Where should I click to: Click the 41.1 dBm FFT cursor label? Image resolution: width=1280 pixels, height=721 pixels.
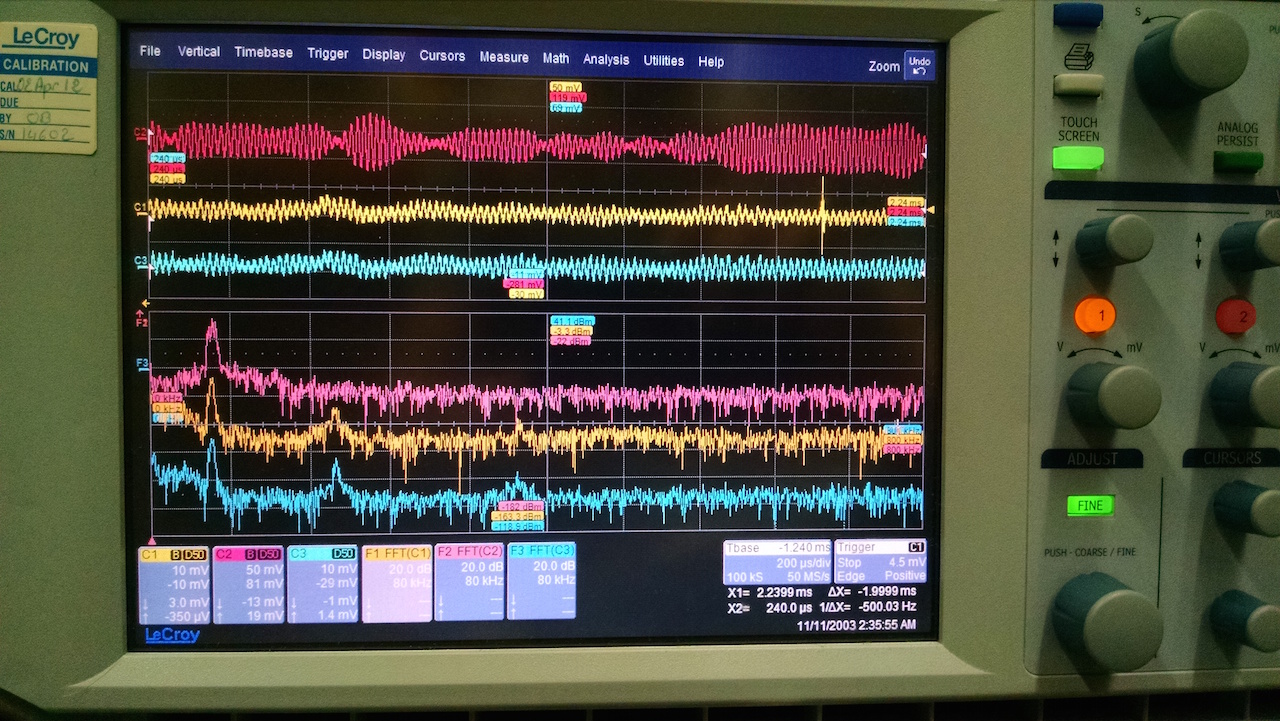(x=571, y=321)
